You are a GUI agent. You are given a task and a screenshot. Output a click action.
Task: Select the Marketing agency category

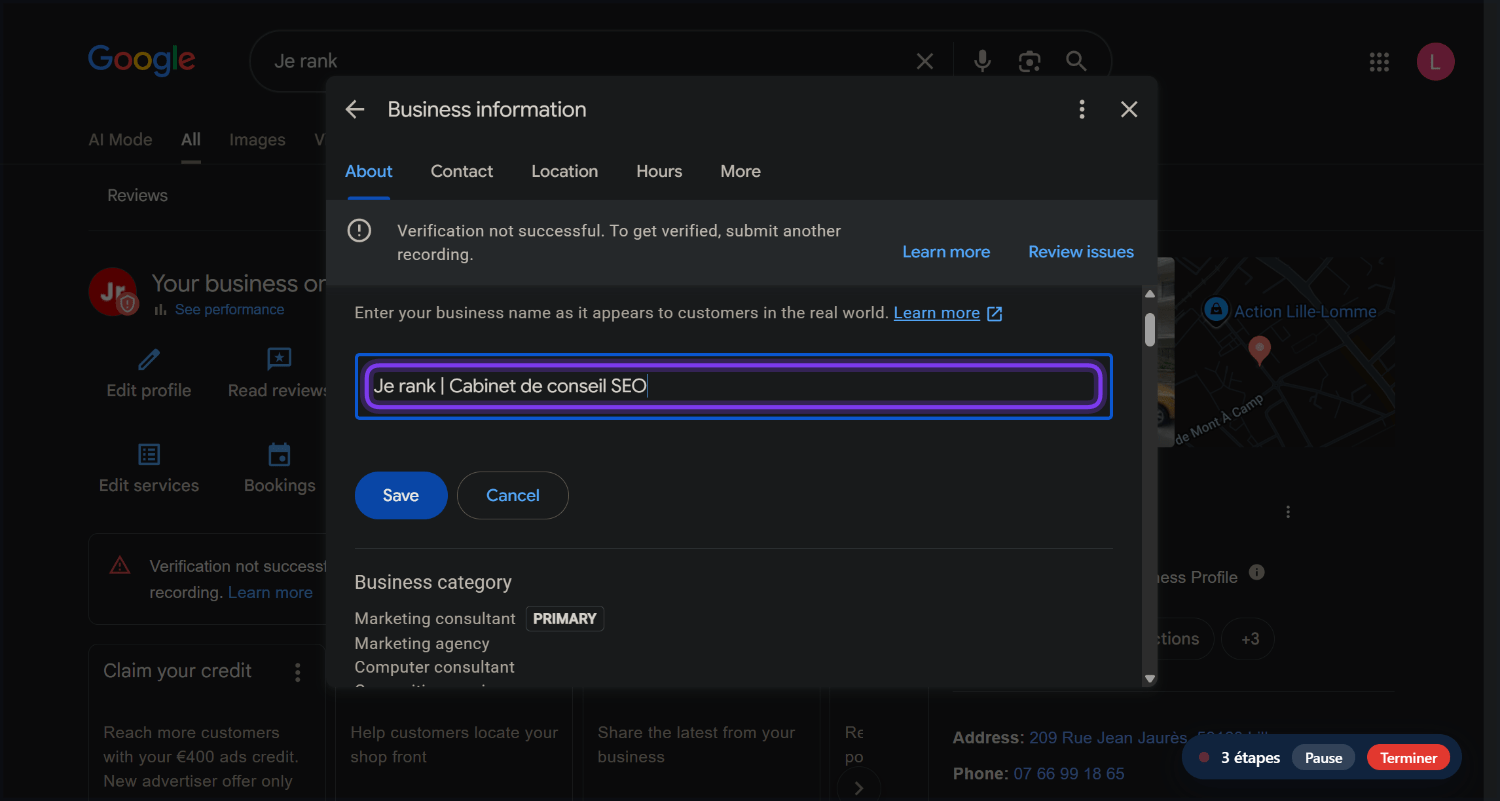pos(422,644)
